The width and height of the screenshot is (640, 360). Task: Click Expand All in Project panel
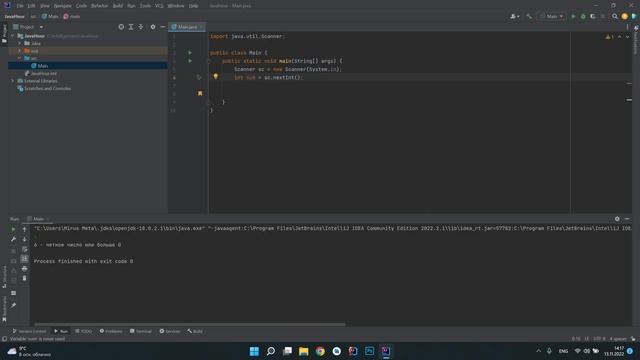[131, 27]
